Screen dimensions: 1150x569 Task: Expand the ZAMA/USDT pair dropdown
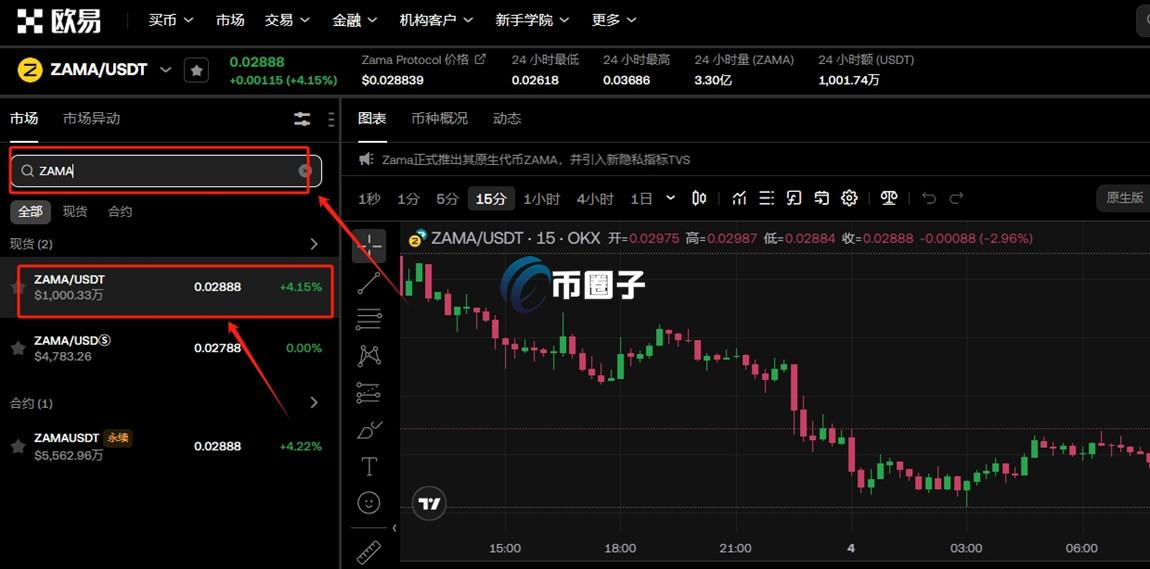tap(166, 70)
